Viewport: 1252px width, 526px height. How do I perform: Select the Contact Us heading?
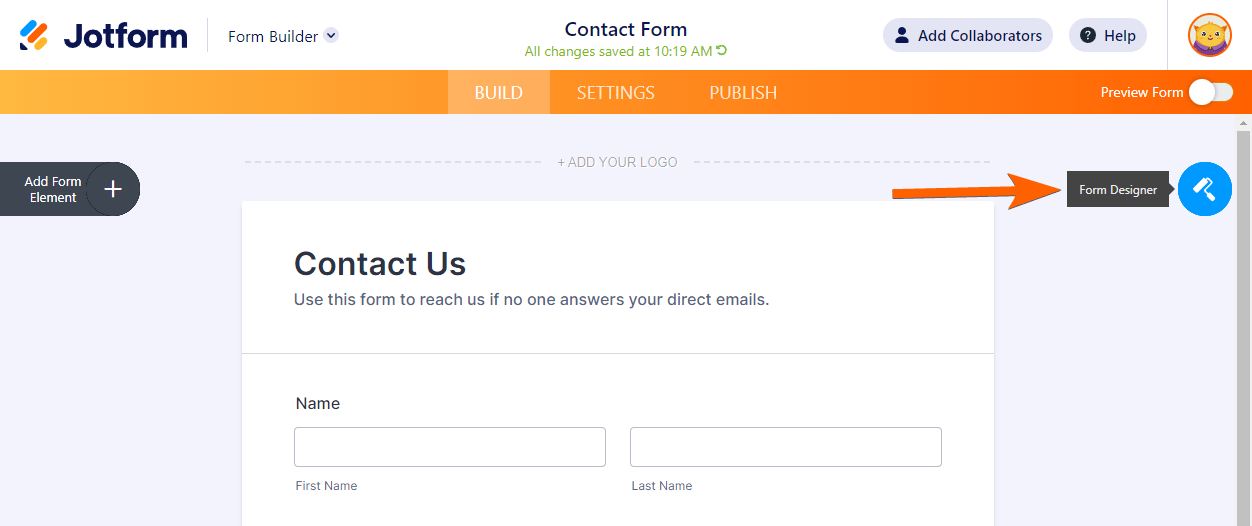pos(380,264)
